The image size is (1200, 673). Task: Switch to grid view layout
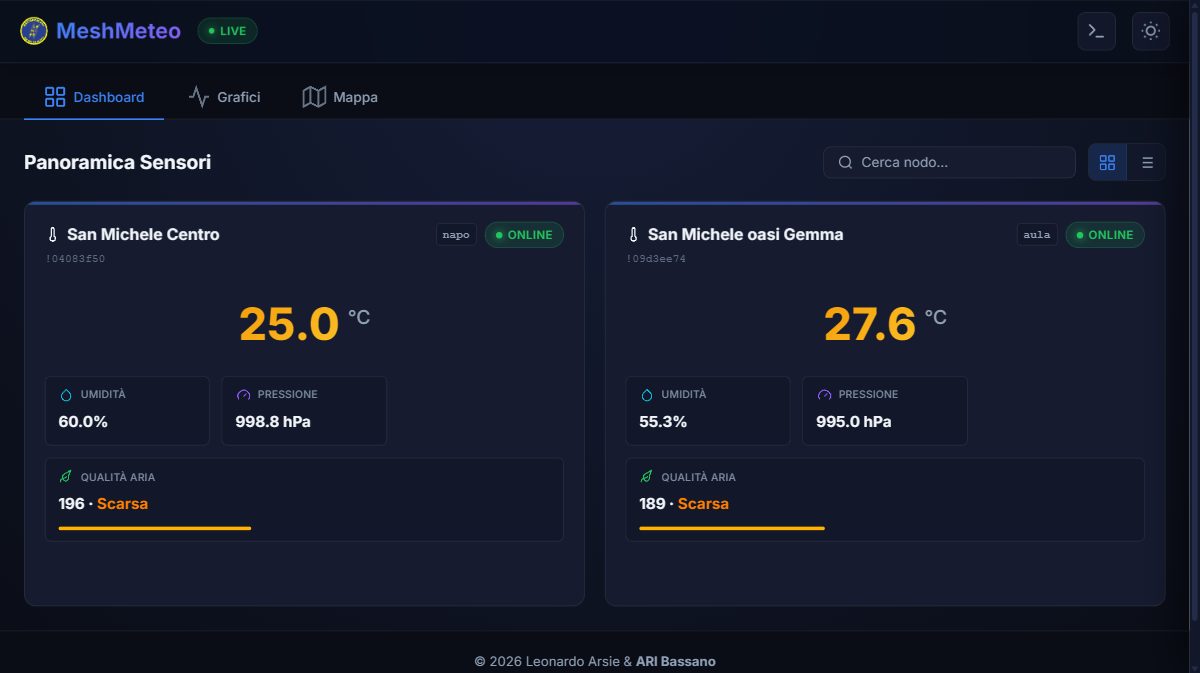click(x=1107, y=162)
